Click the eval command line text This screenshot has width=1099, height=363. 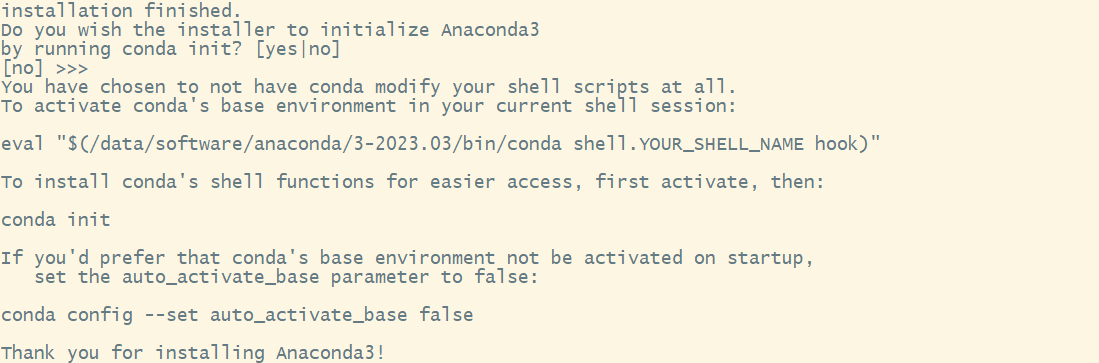click(x=440, y=144)
